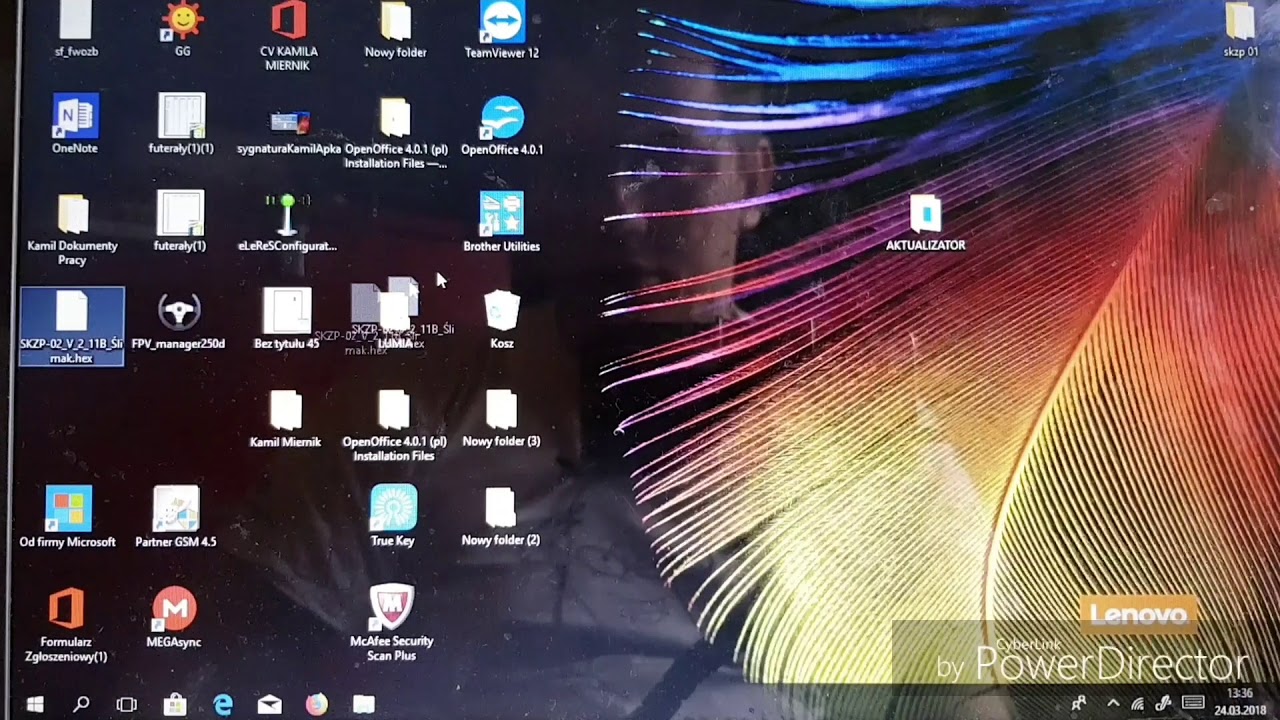1280x720 pixels.
Task: Open the People tray icon
Action: [x=1079, y=704]
